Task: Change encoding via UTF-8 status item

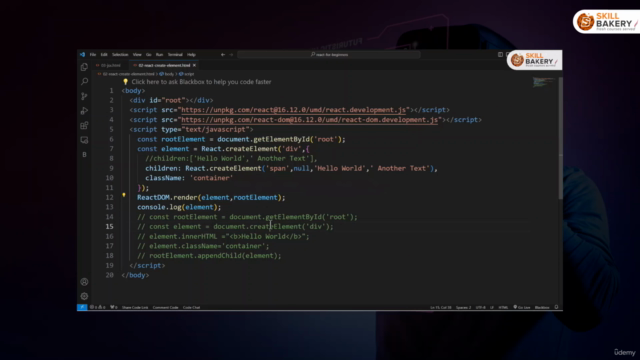Action: coord(480,307)
